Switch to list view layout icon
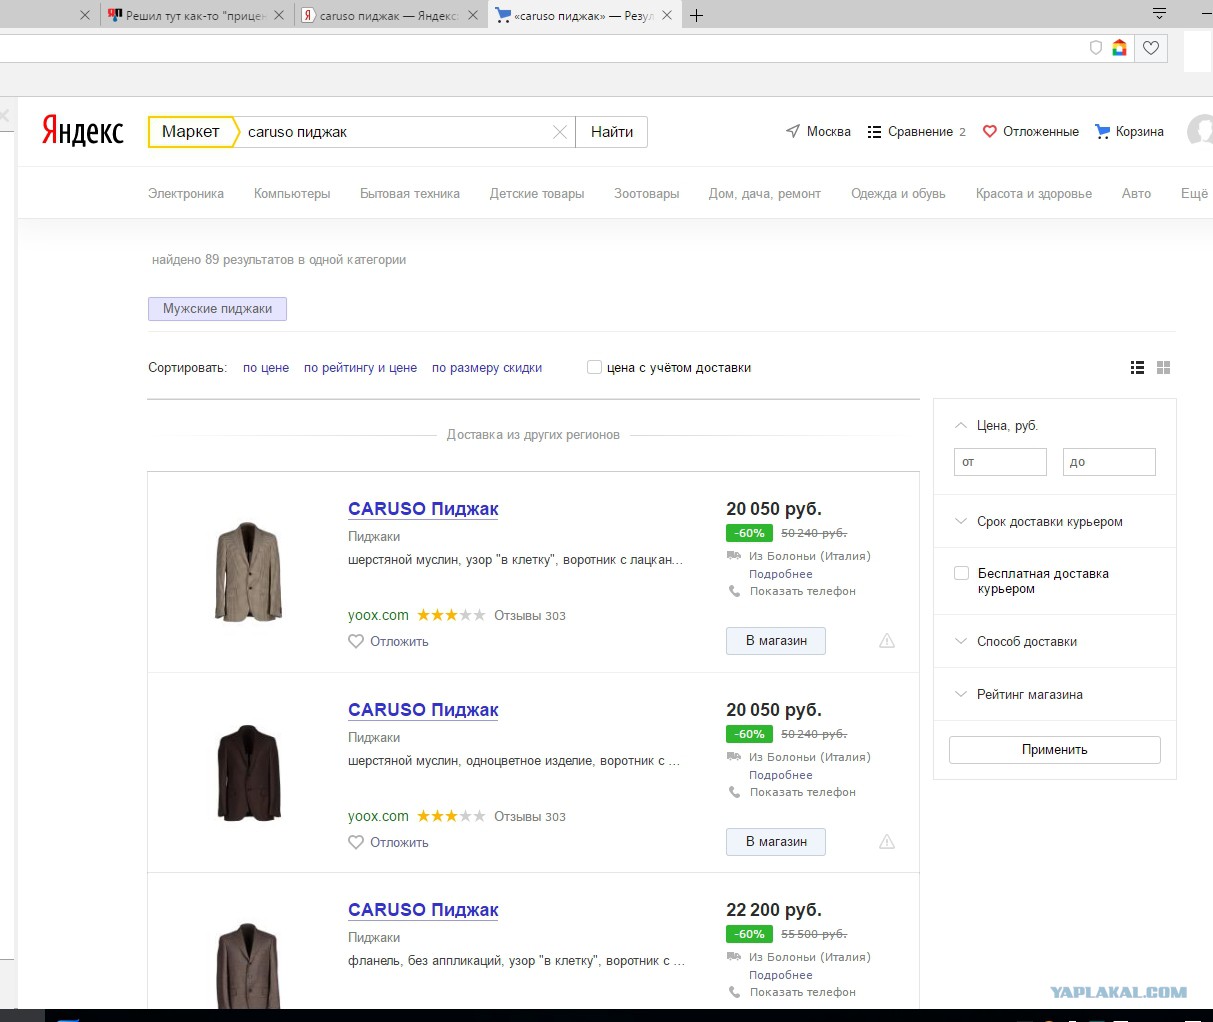The width and height of the screenshot is (1213, 1022). tap(1137, 368)
